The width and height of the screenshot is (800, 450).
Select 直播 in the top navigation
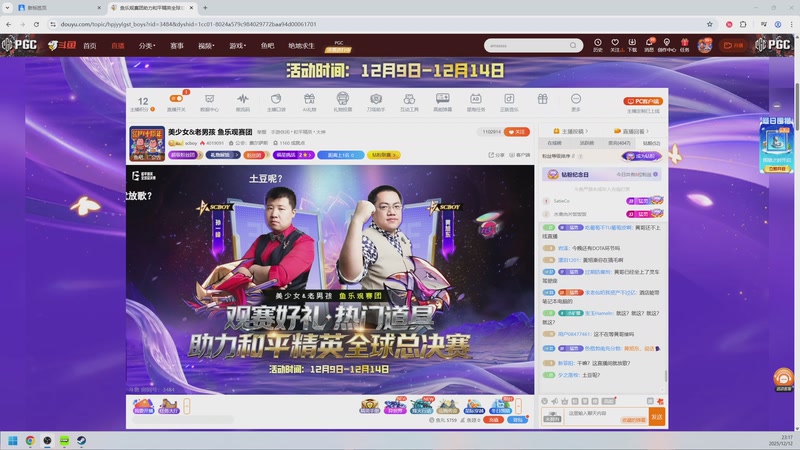[118, 46]
